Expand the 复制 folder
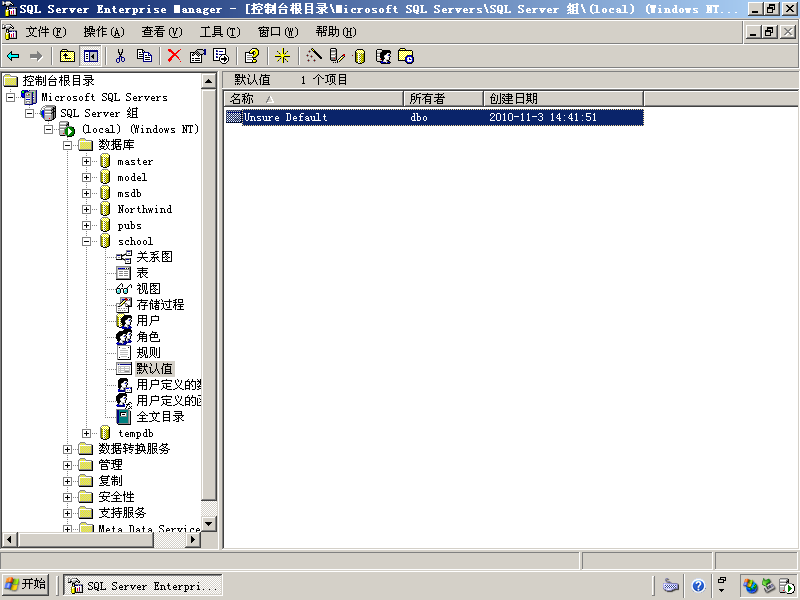The image size is (800, 600). tap(67, 481)
